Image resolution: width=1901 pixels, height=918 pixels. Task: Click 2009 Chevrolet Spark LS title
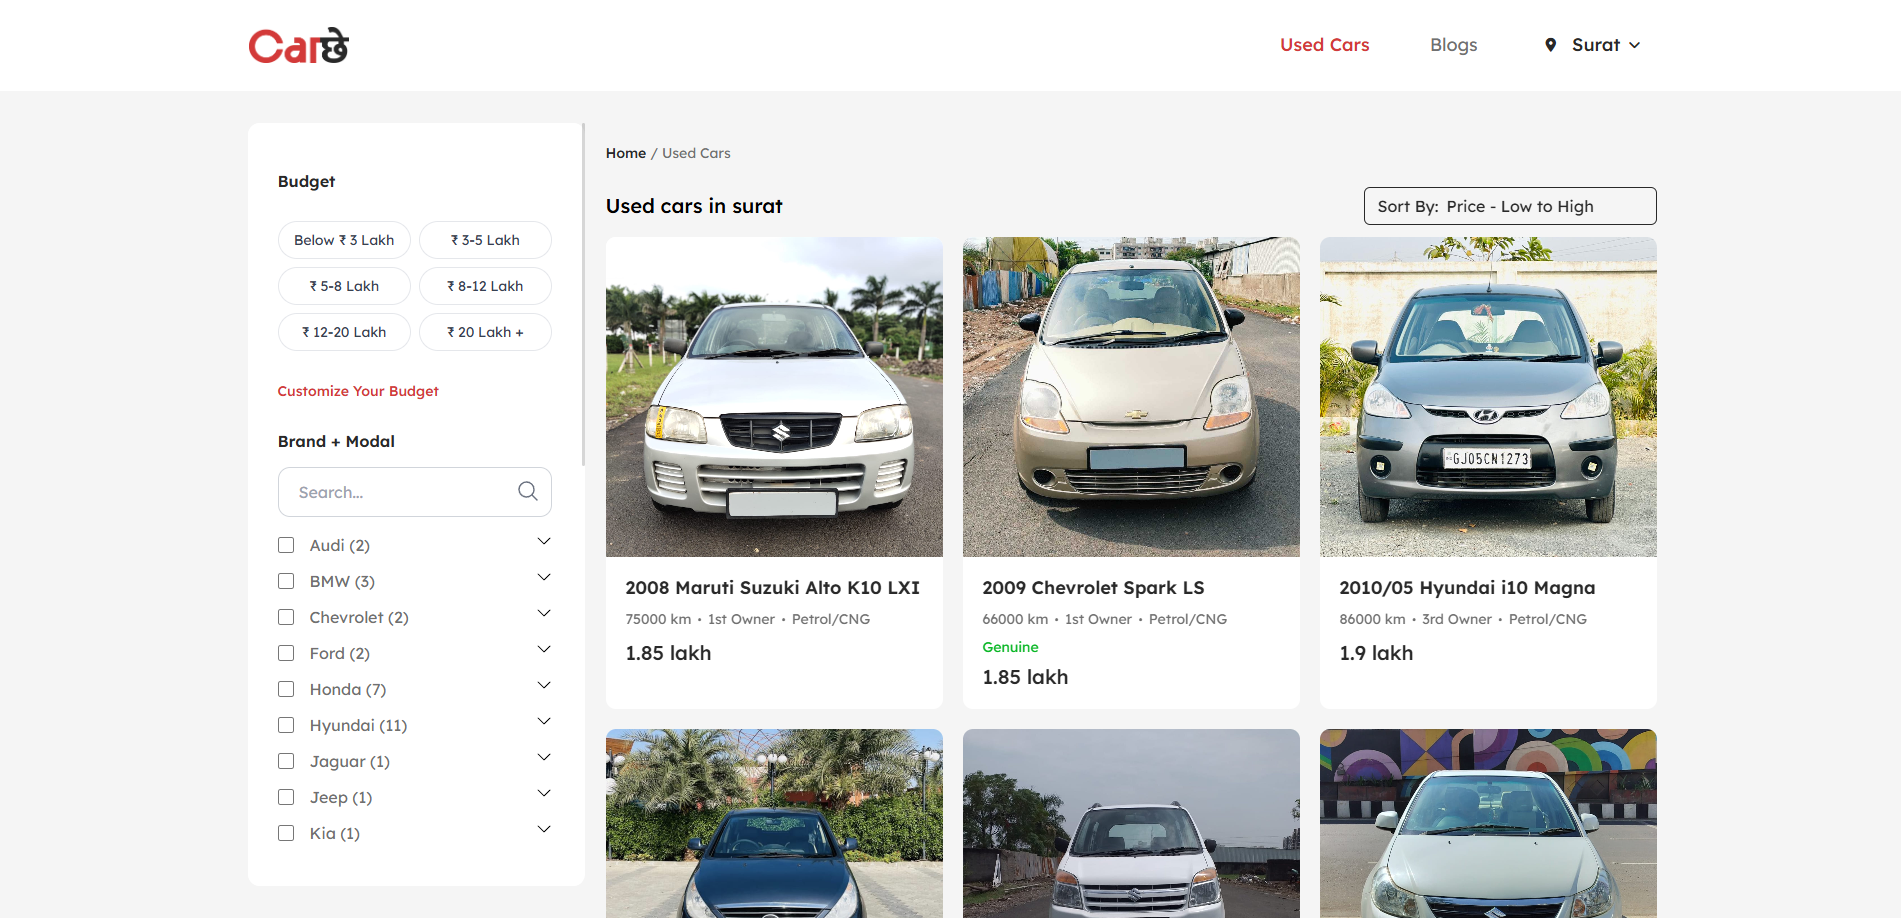coord(1093,588)
